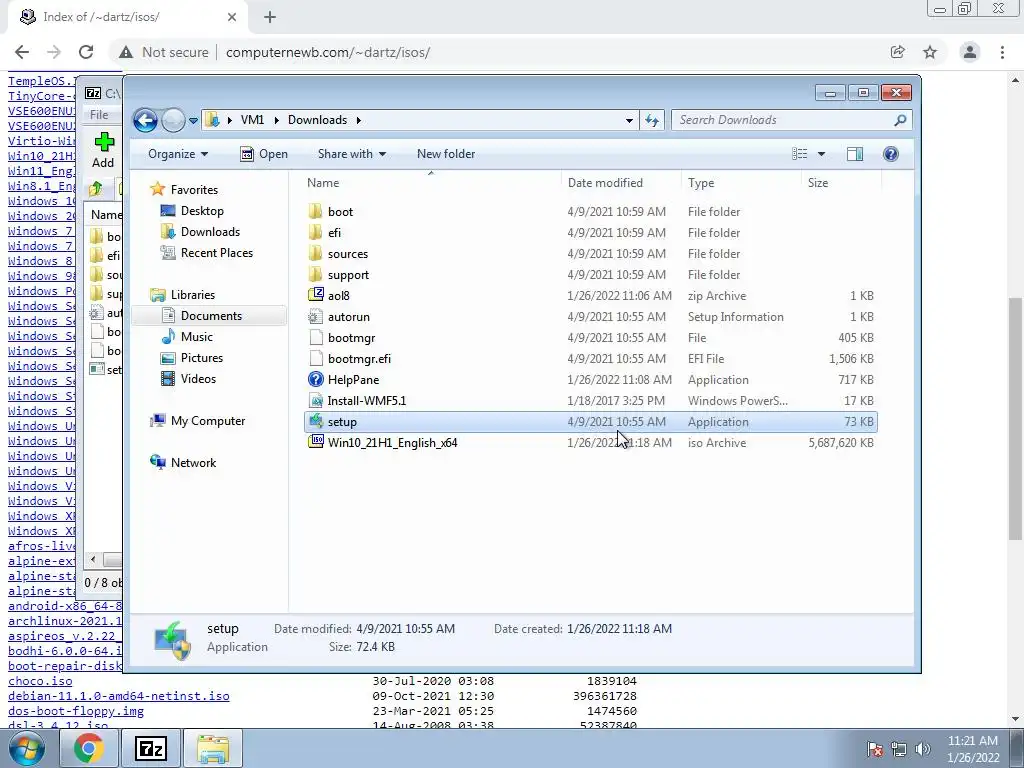Click the up-folder icon in 7-Zip window
Image resolution: width=1024 pixels, height=768 pixels.
tap(96, 189)
